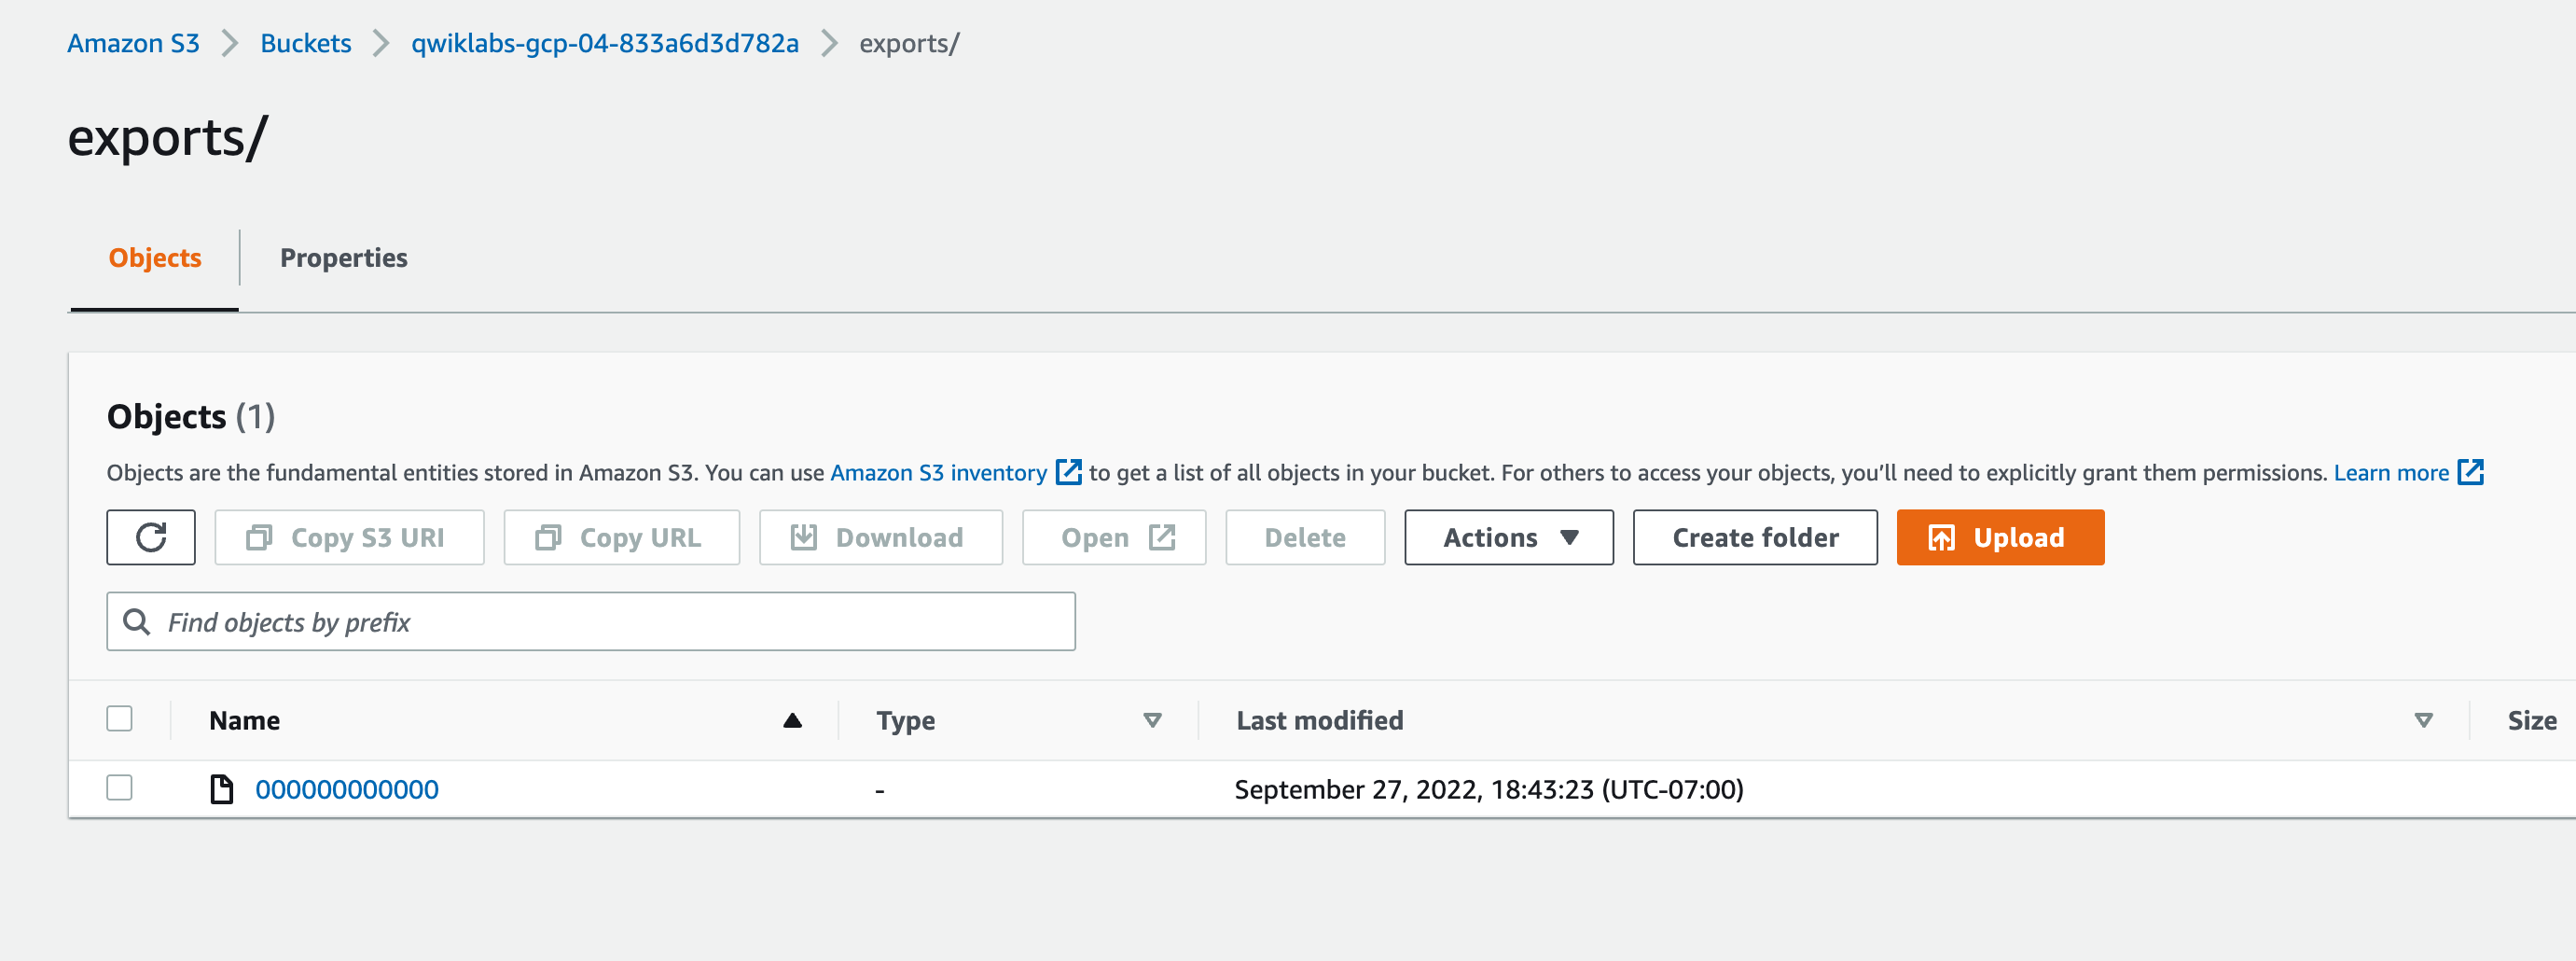2576x961 pixels.
Task: Check the box for object 000000000000
Action: pos(120,788)
